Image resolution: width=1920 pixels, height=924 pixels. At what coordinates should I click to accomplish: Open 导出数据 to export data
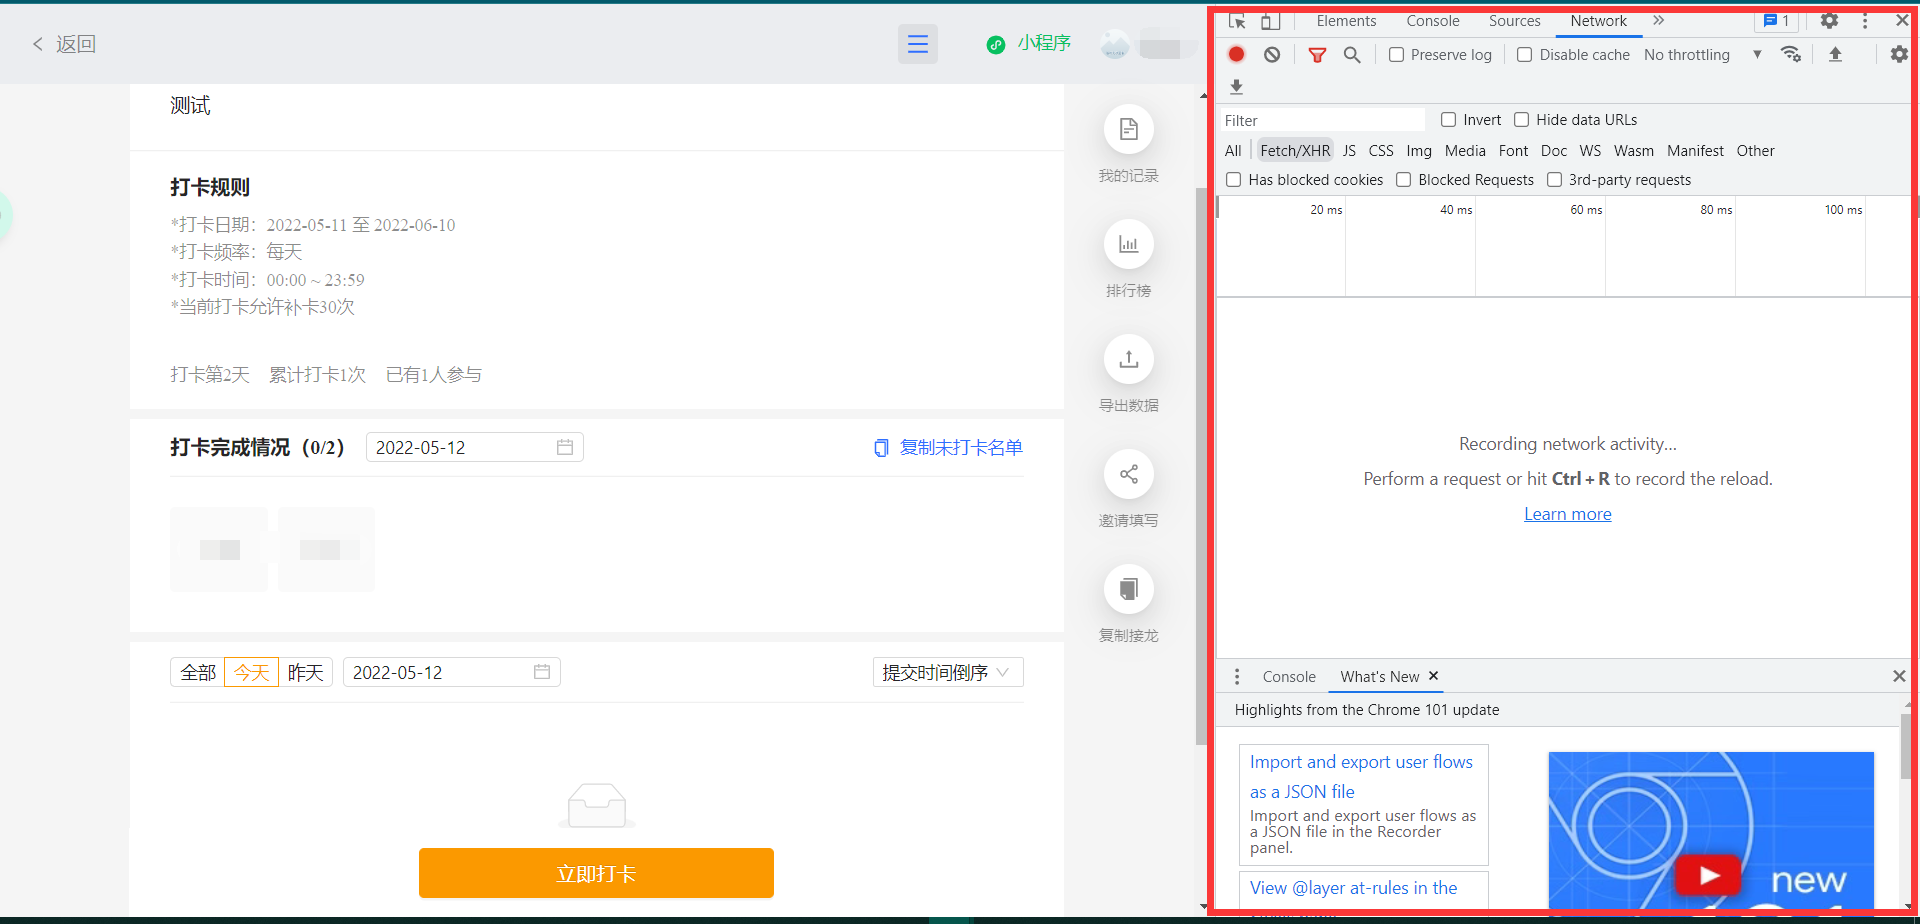[x=1128, y=373]
